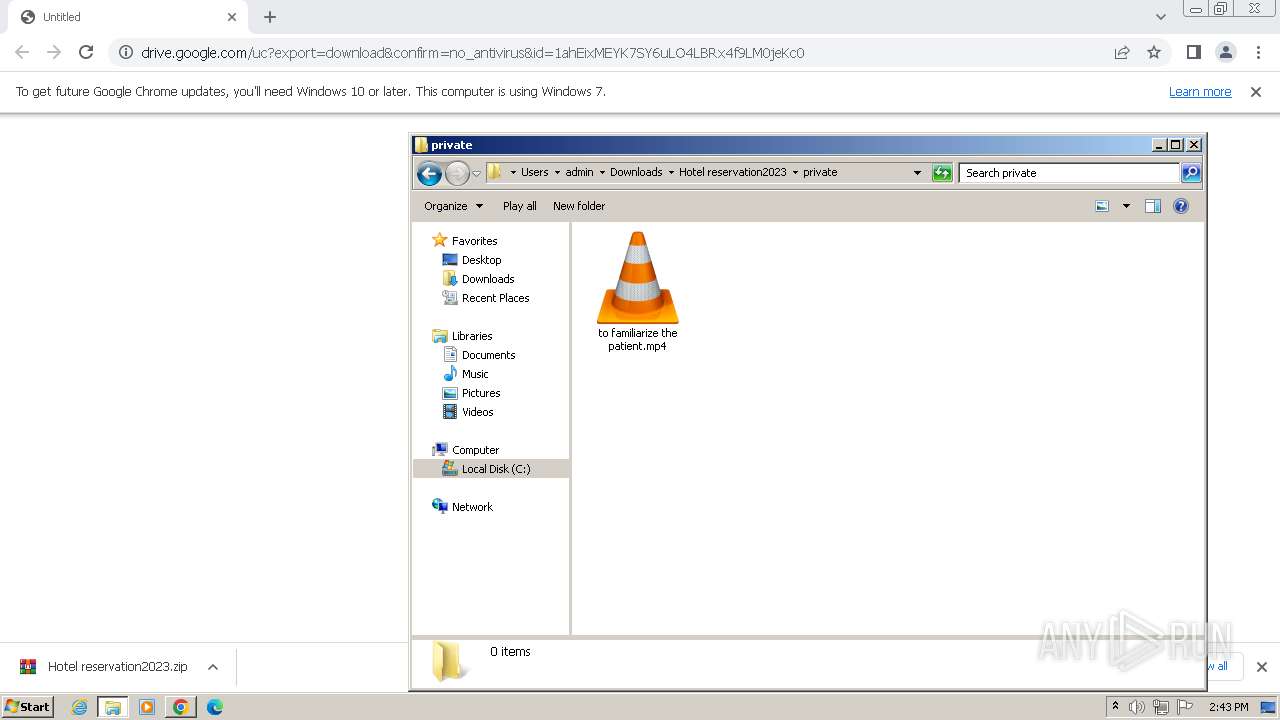Open Explorer help
This screenshot has height=720, width=1280.
(x=1180, y=206)
